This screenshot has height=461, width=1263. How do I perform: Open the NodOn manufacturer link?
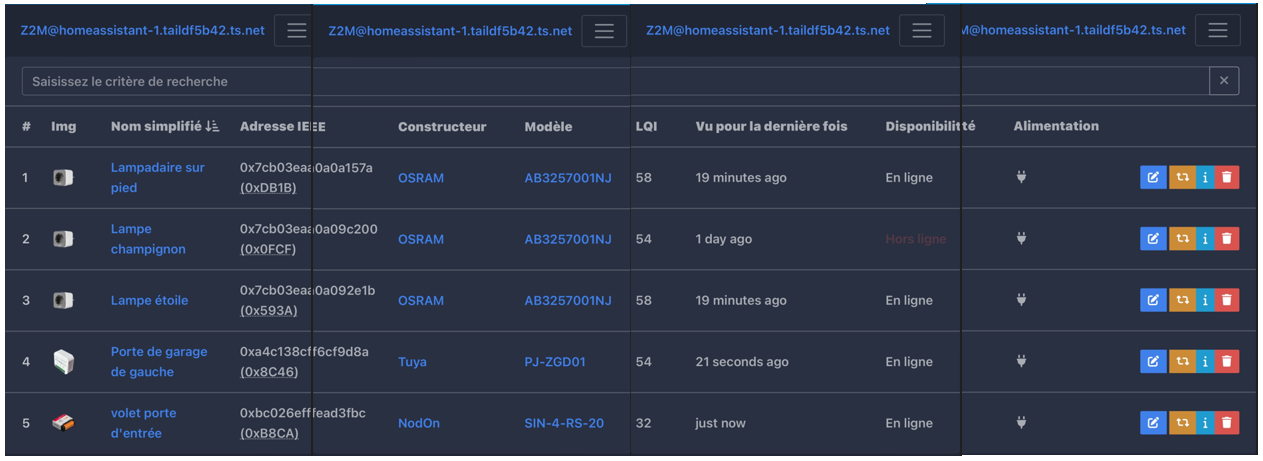tap(419, 423)
